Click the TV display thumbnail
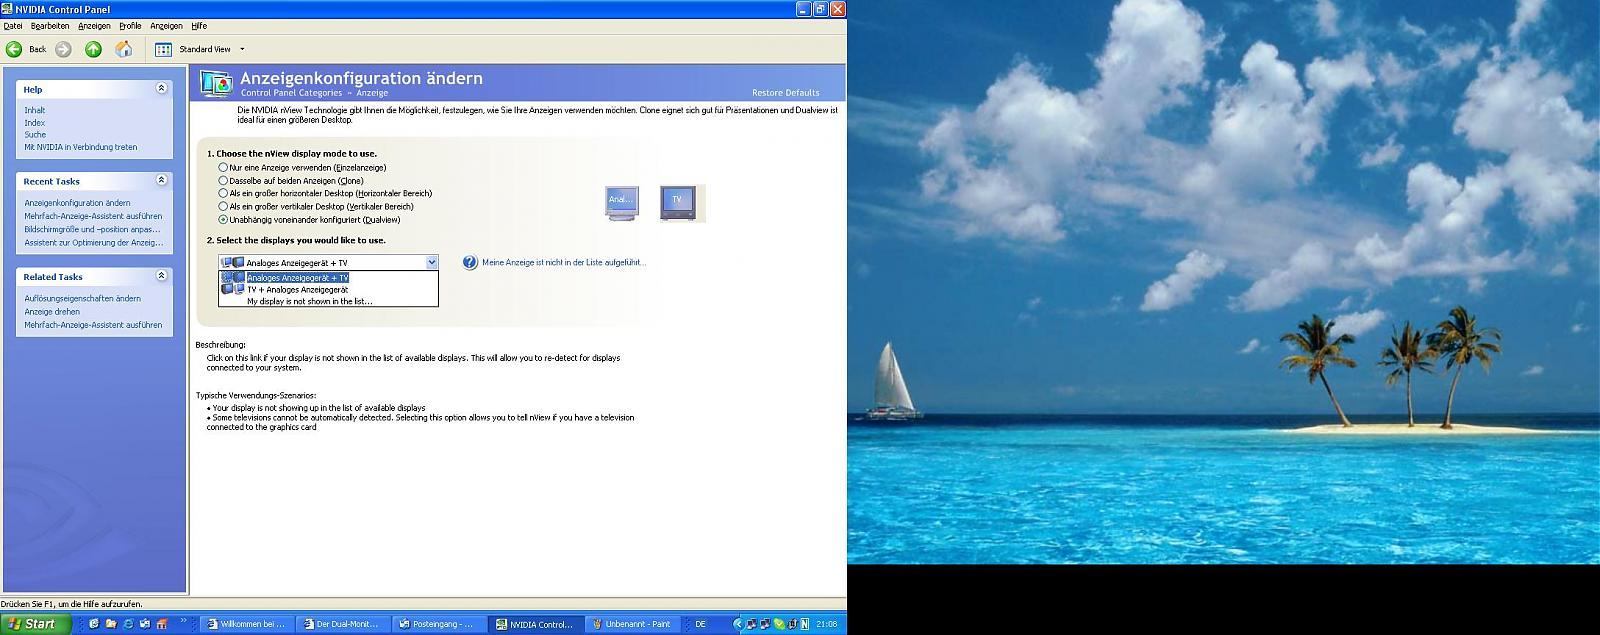Viewport: 1600px width, 635px height. tap(677, 201)
